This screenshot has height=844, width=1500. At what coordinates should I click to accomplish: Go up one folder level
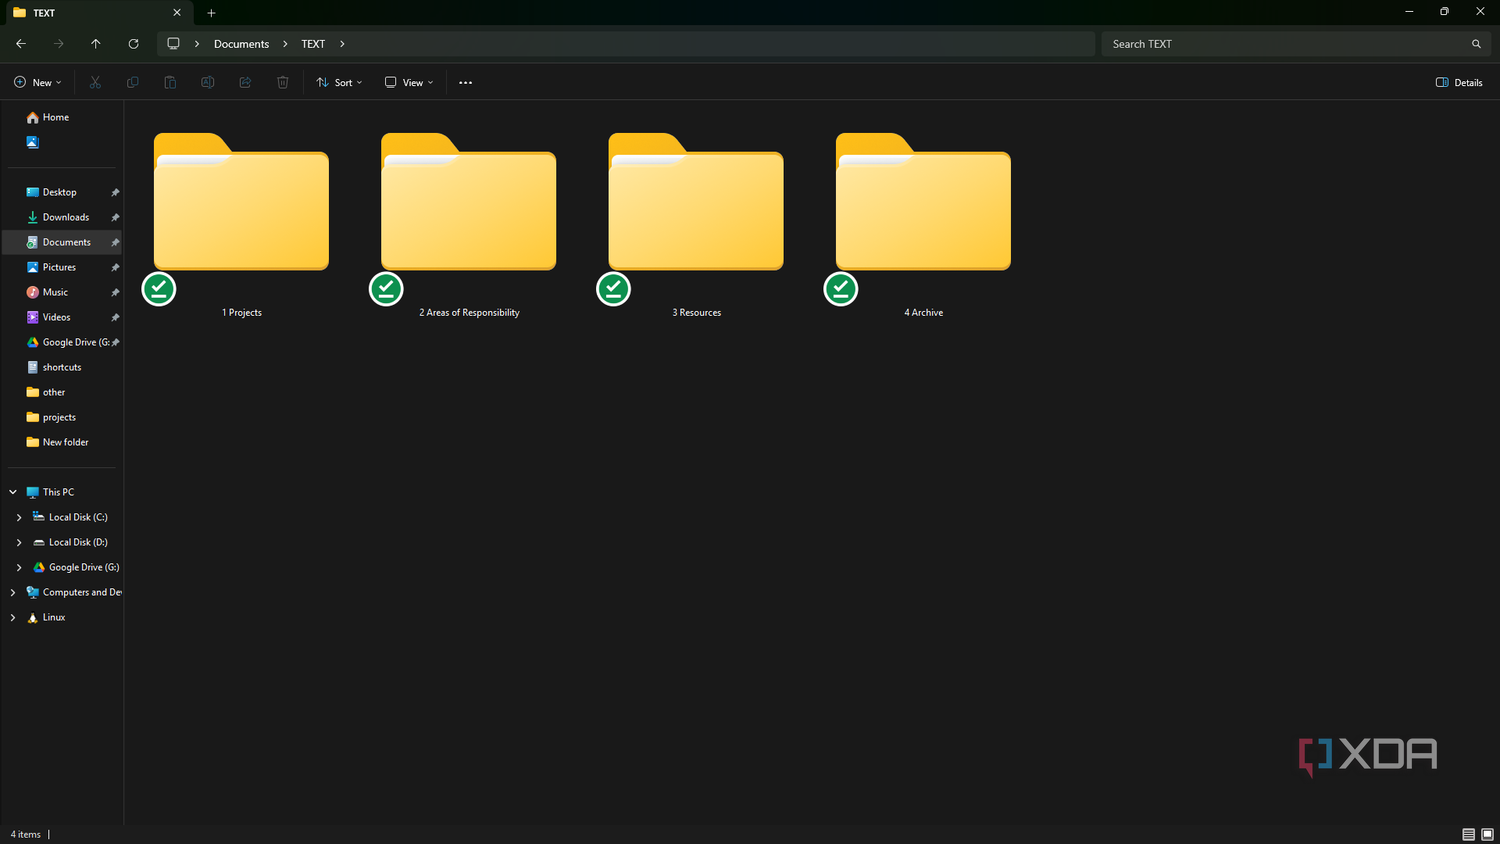(96, 44)
